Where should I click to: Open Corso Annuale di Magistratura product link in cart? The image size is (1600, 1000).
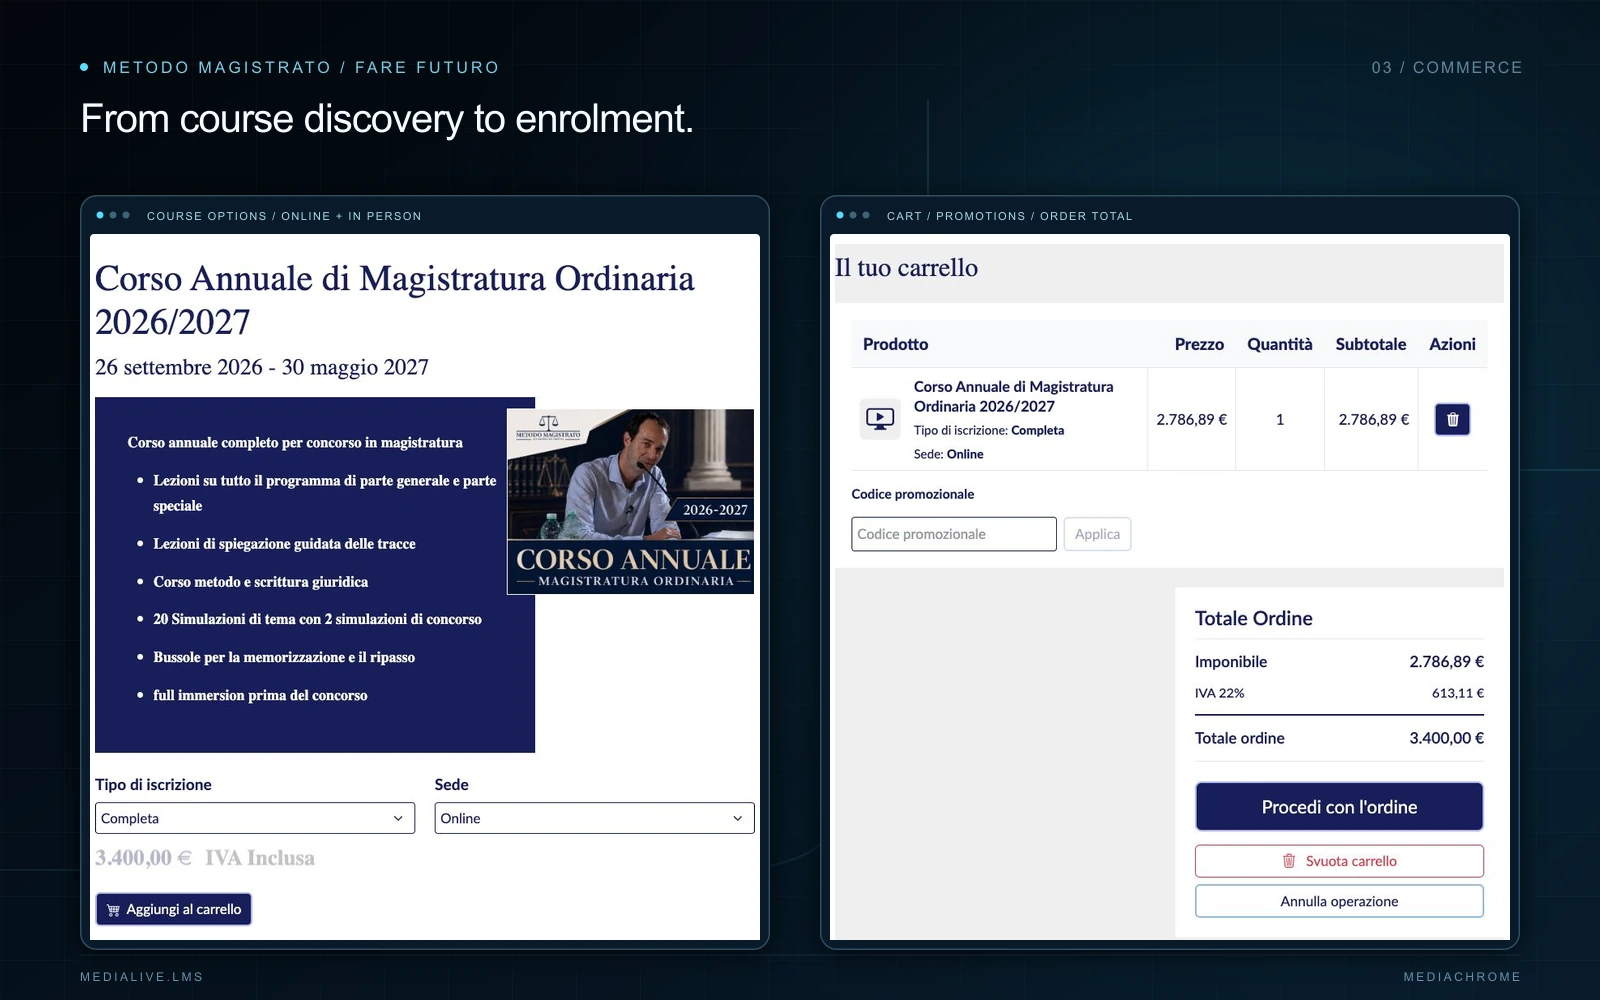1013,396
